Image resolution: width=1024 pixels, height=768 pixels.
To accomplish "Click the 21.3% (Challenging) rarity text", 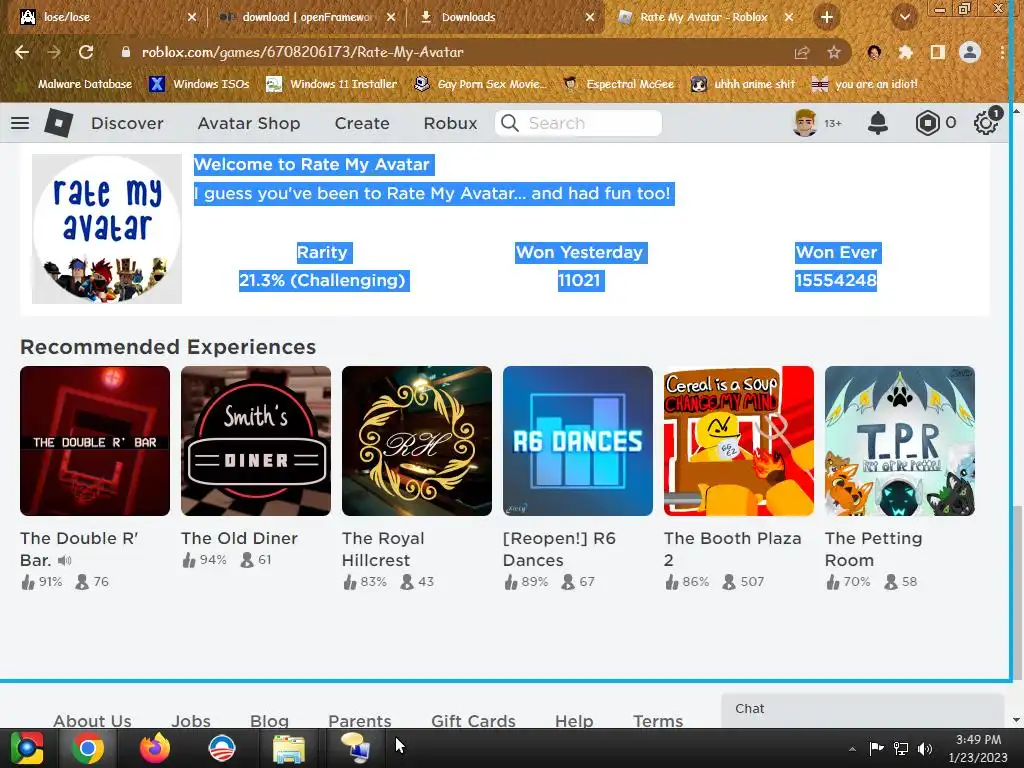I will coord(323,280).
